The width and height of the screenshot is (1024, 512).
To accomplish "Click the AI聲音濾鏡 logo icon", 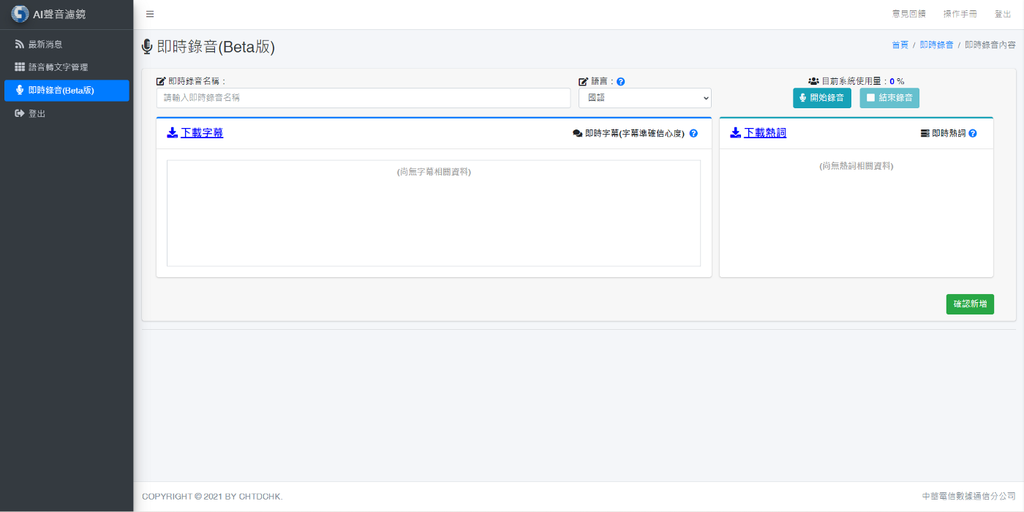I will [x=20, y=14].
